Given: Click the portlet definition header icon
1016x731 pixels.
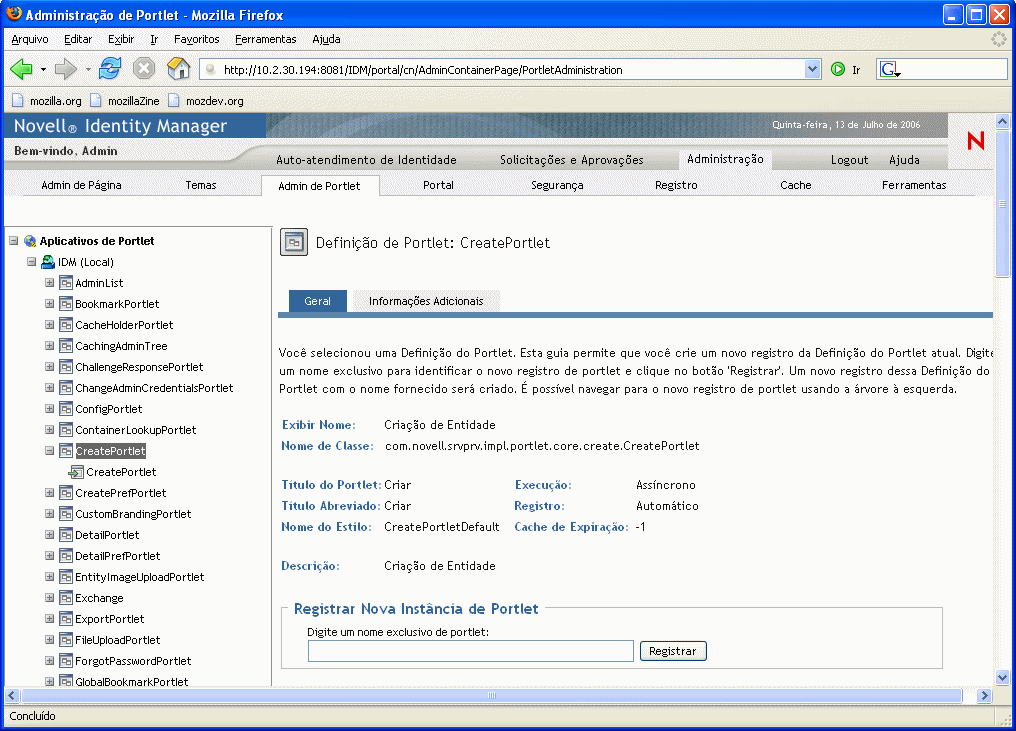Looking at the screenshot, I should coord(294,242).
